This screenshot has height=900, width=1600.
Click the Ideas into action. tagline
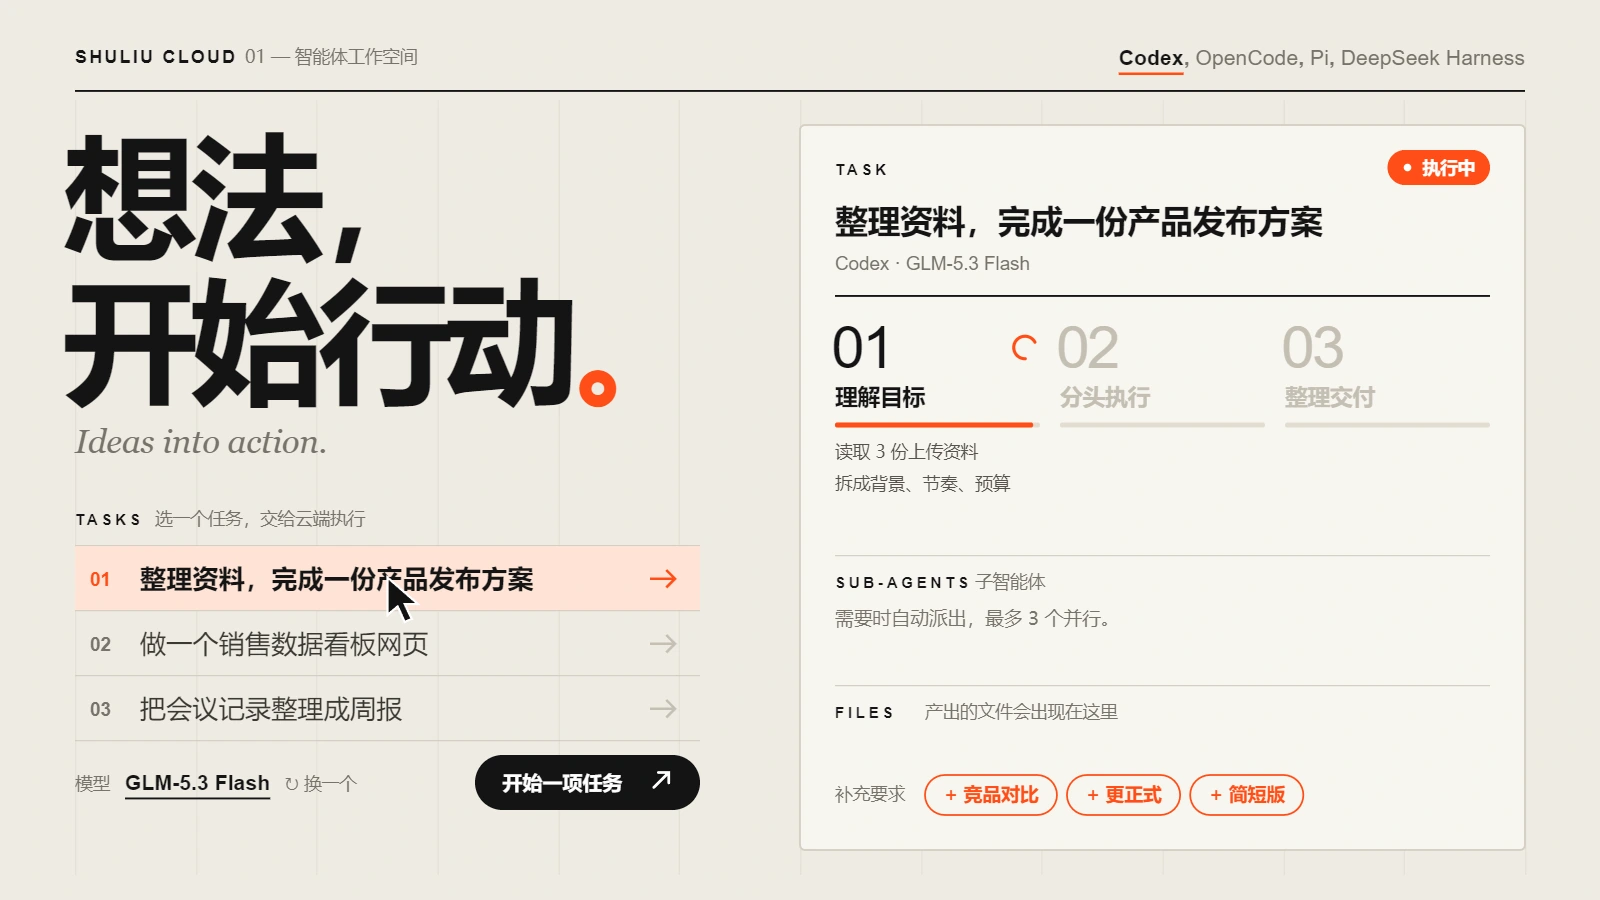click(201, 442)
